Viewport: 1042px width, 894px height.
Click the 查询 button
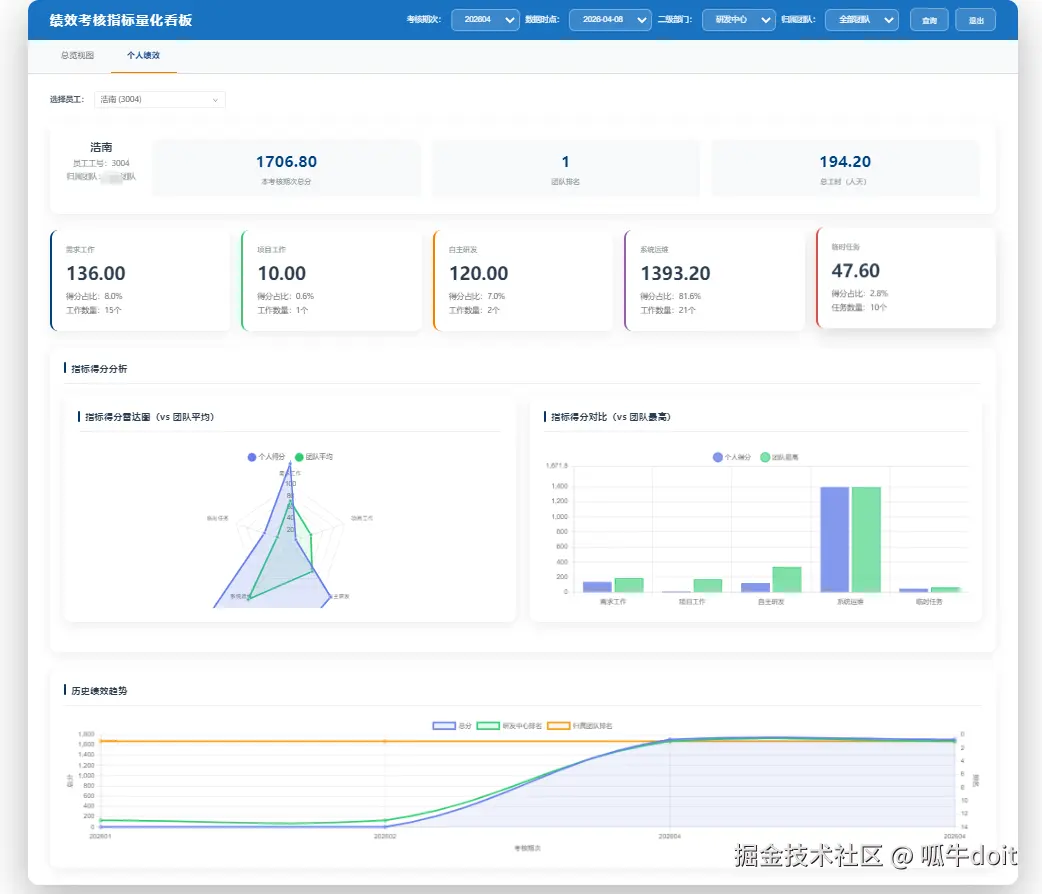pyautogui.click(x=929, y=20)
